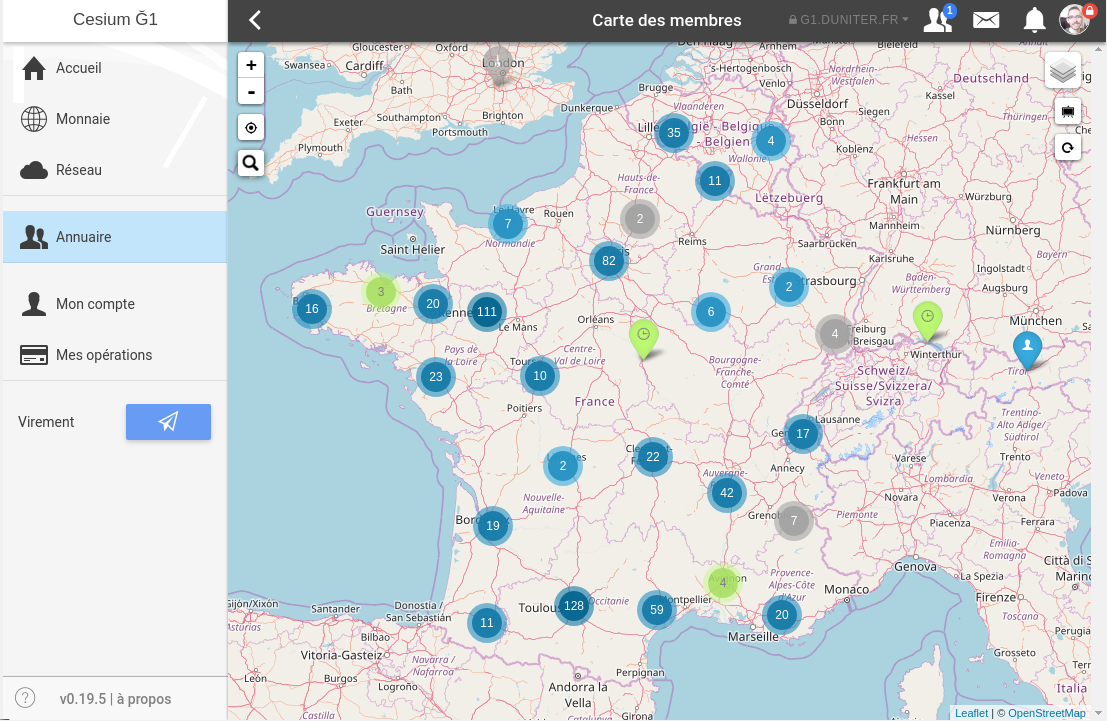Open the user profile avatar menu
This screenshot has height=721, width=1107.
[1076, 20]
